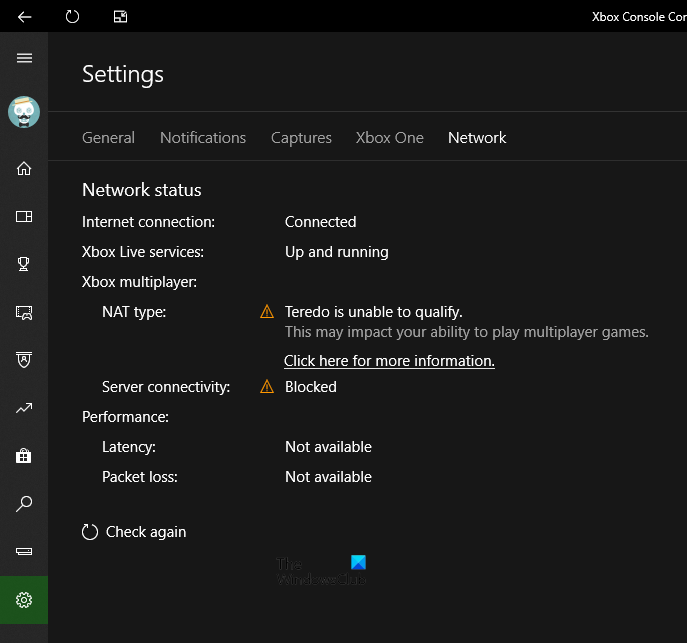
Task: Open Achievements trophy icon
Action: point(24,264)
